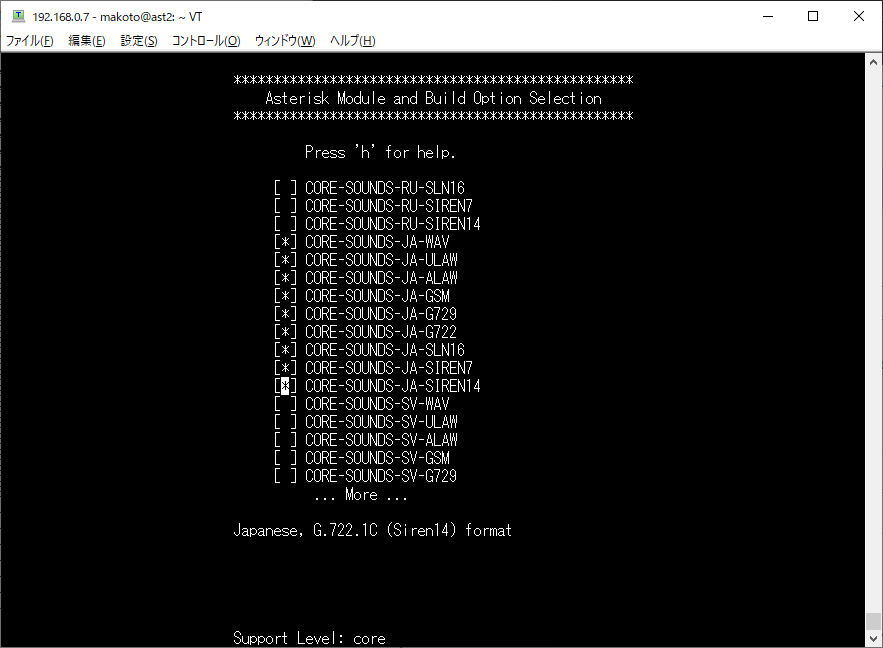This screenshot has height=648, width=883.
Task: Click the CORE-SOUNDS-SV-WAV label text
Action: tap(377, 404)
